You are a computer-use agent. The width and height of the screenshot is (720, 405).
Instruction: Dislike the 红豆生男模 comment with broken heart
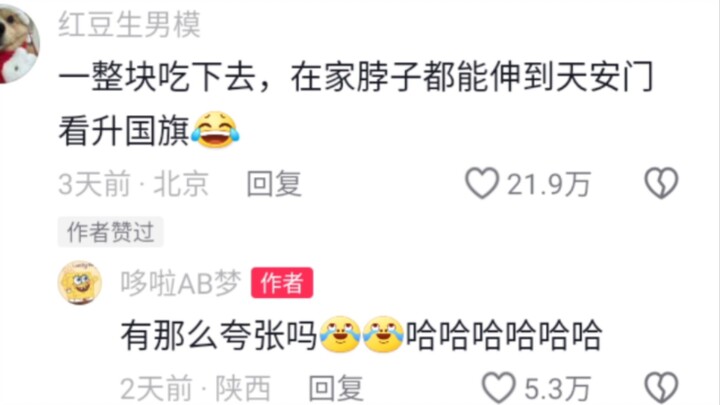pos(661,183)
